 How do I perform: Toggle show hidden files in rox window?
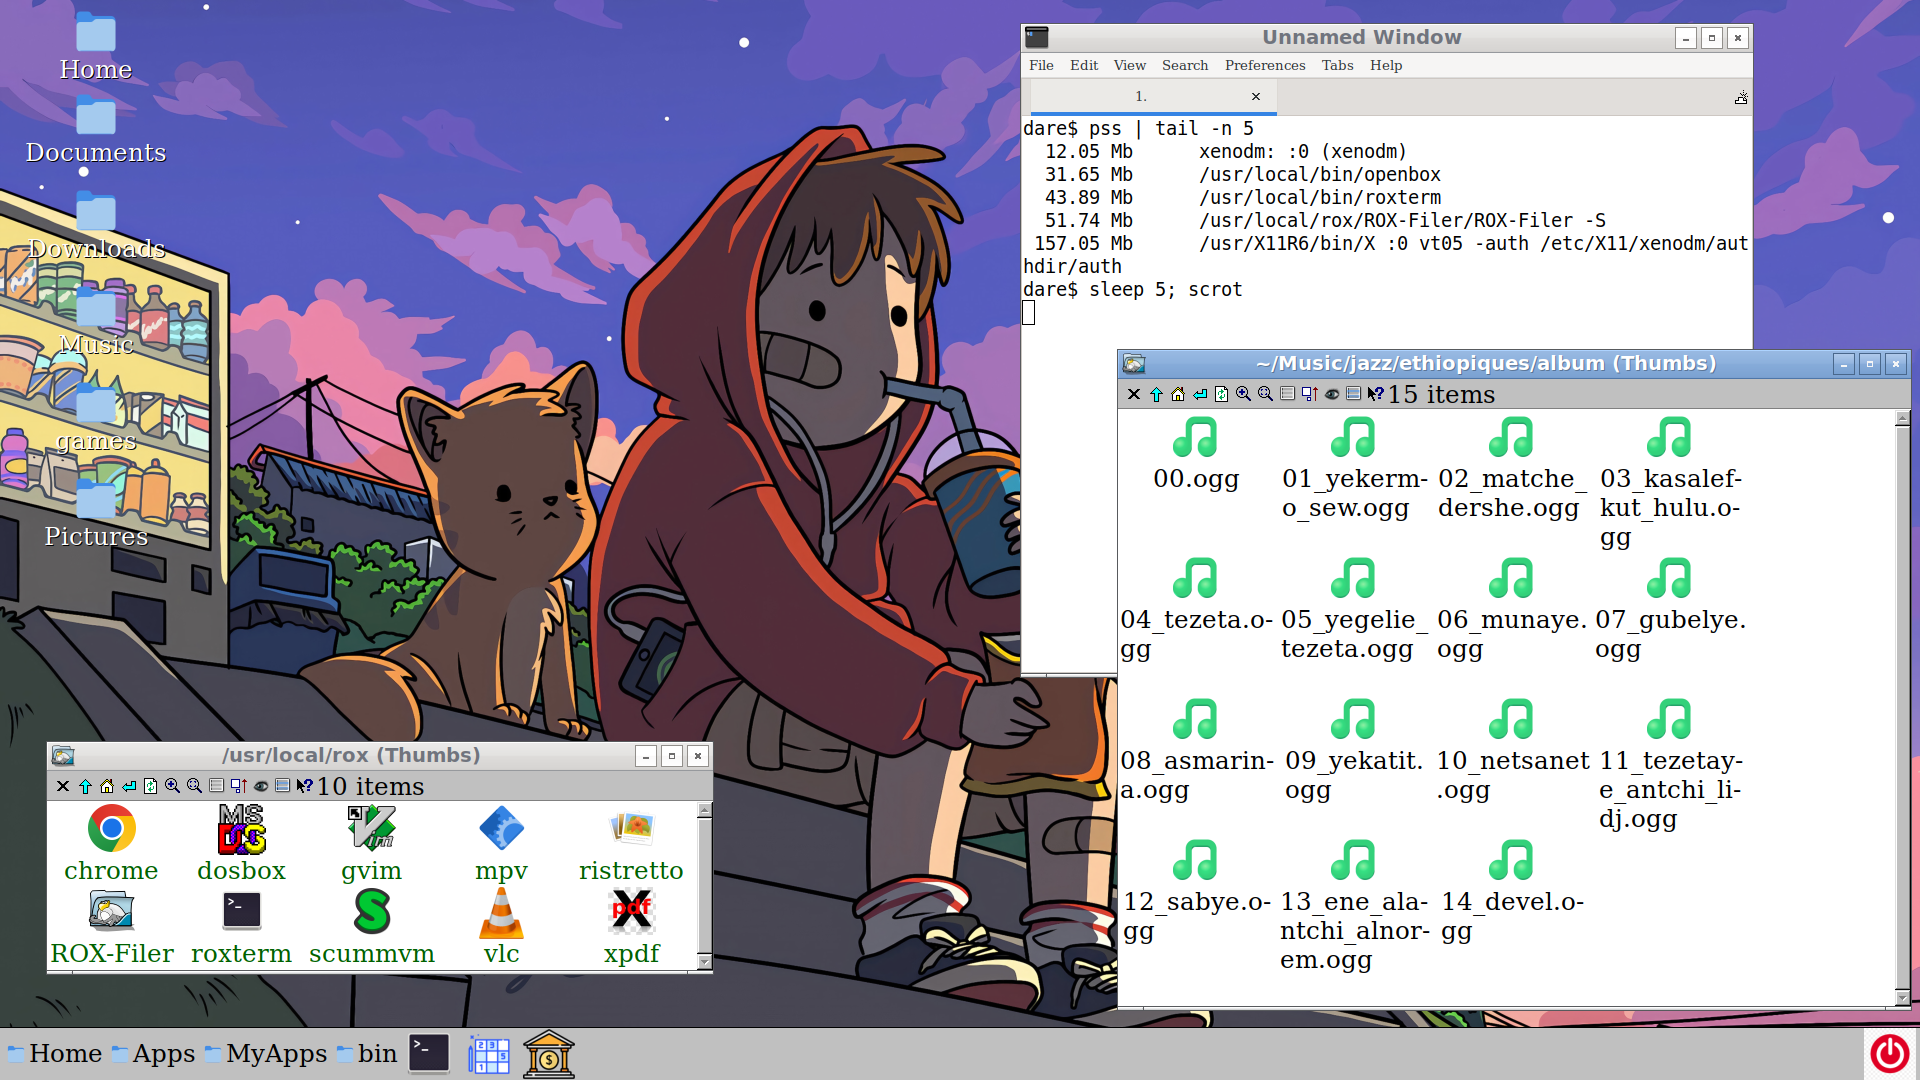click(260, 787)
